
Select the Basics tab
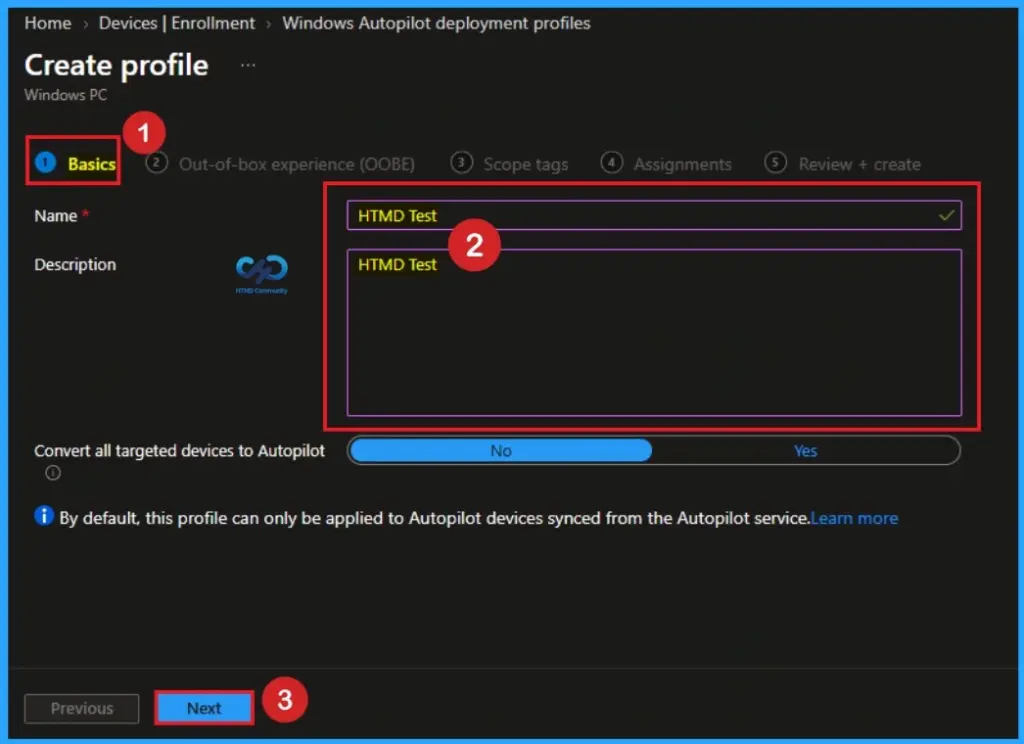tap(76, 163)
